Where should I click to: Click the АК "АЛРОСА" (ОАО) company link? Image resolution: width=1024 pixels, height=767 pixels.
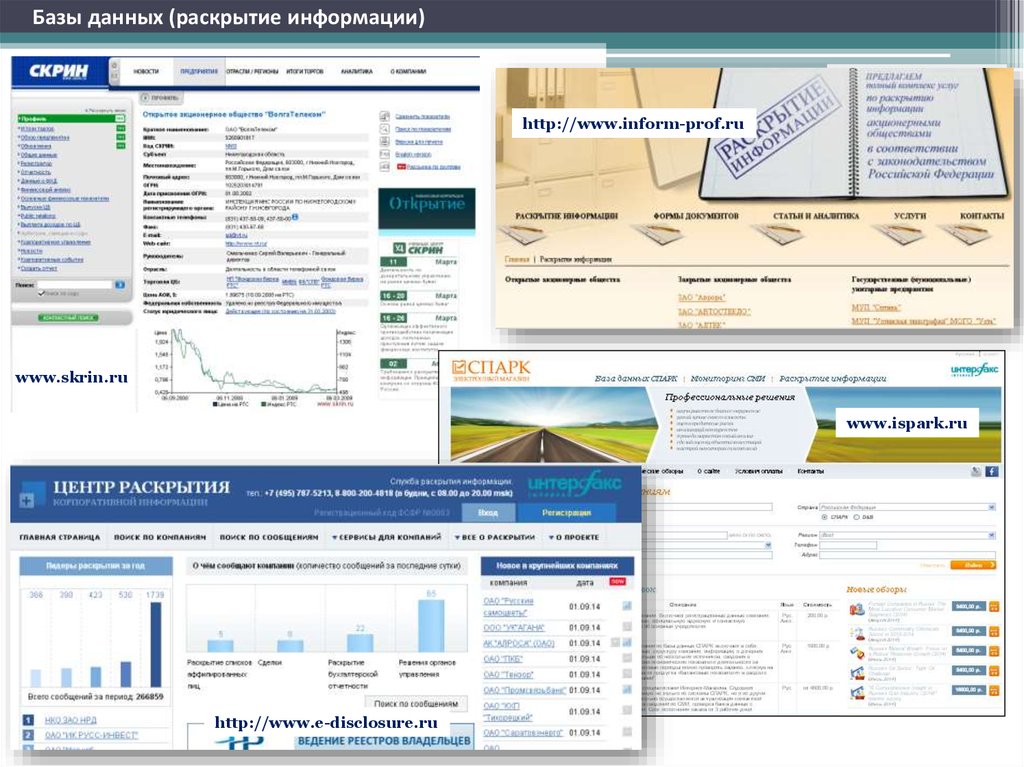(519, 643)
